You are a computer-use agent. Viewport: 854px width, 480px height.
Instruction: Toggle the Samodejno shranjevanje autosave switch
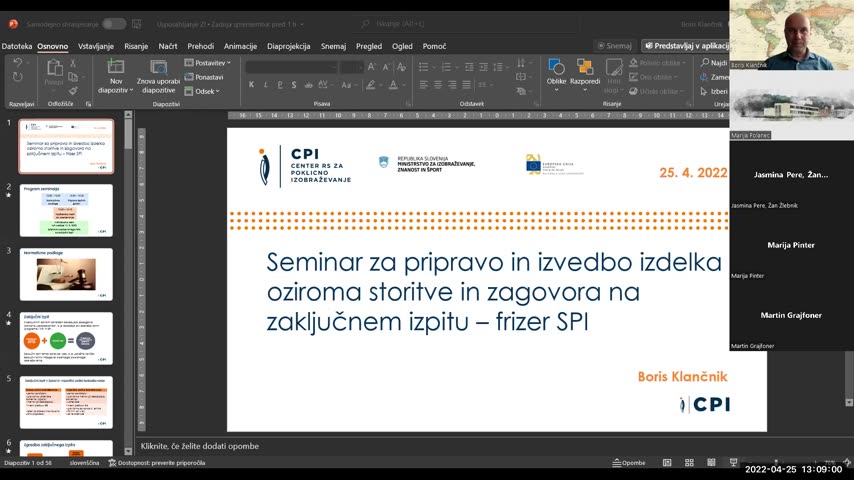[x=113, y=23]
